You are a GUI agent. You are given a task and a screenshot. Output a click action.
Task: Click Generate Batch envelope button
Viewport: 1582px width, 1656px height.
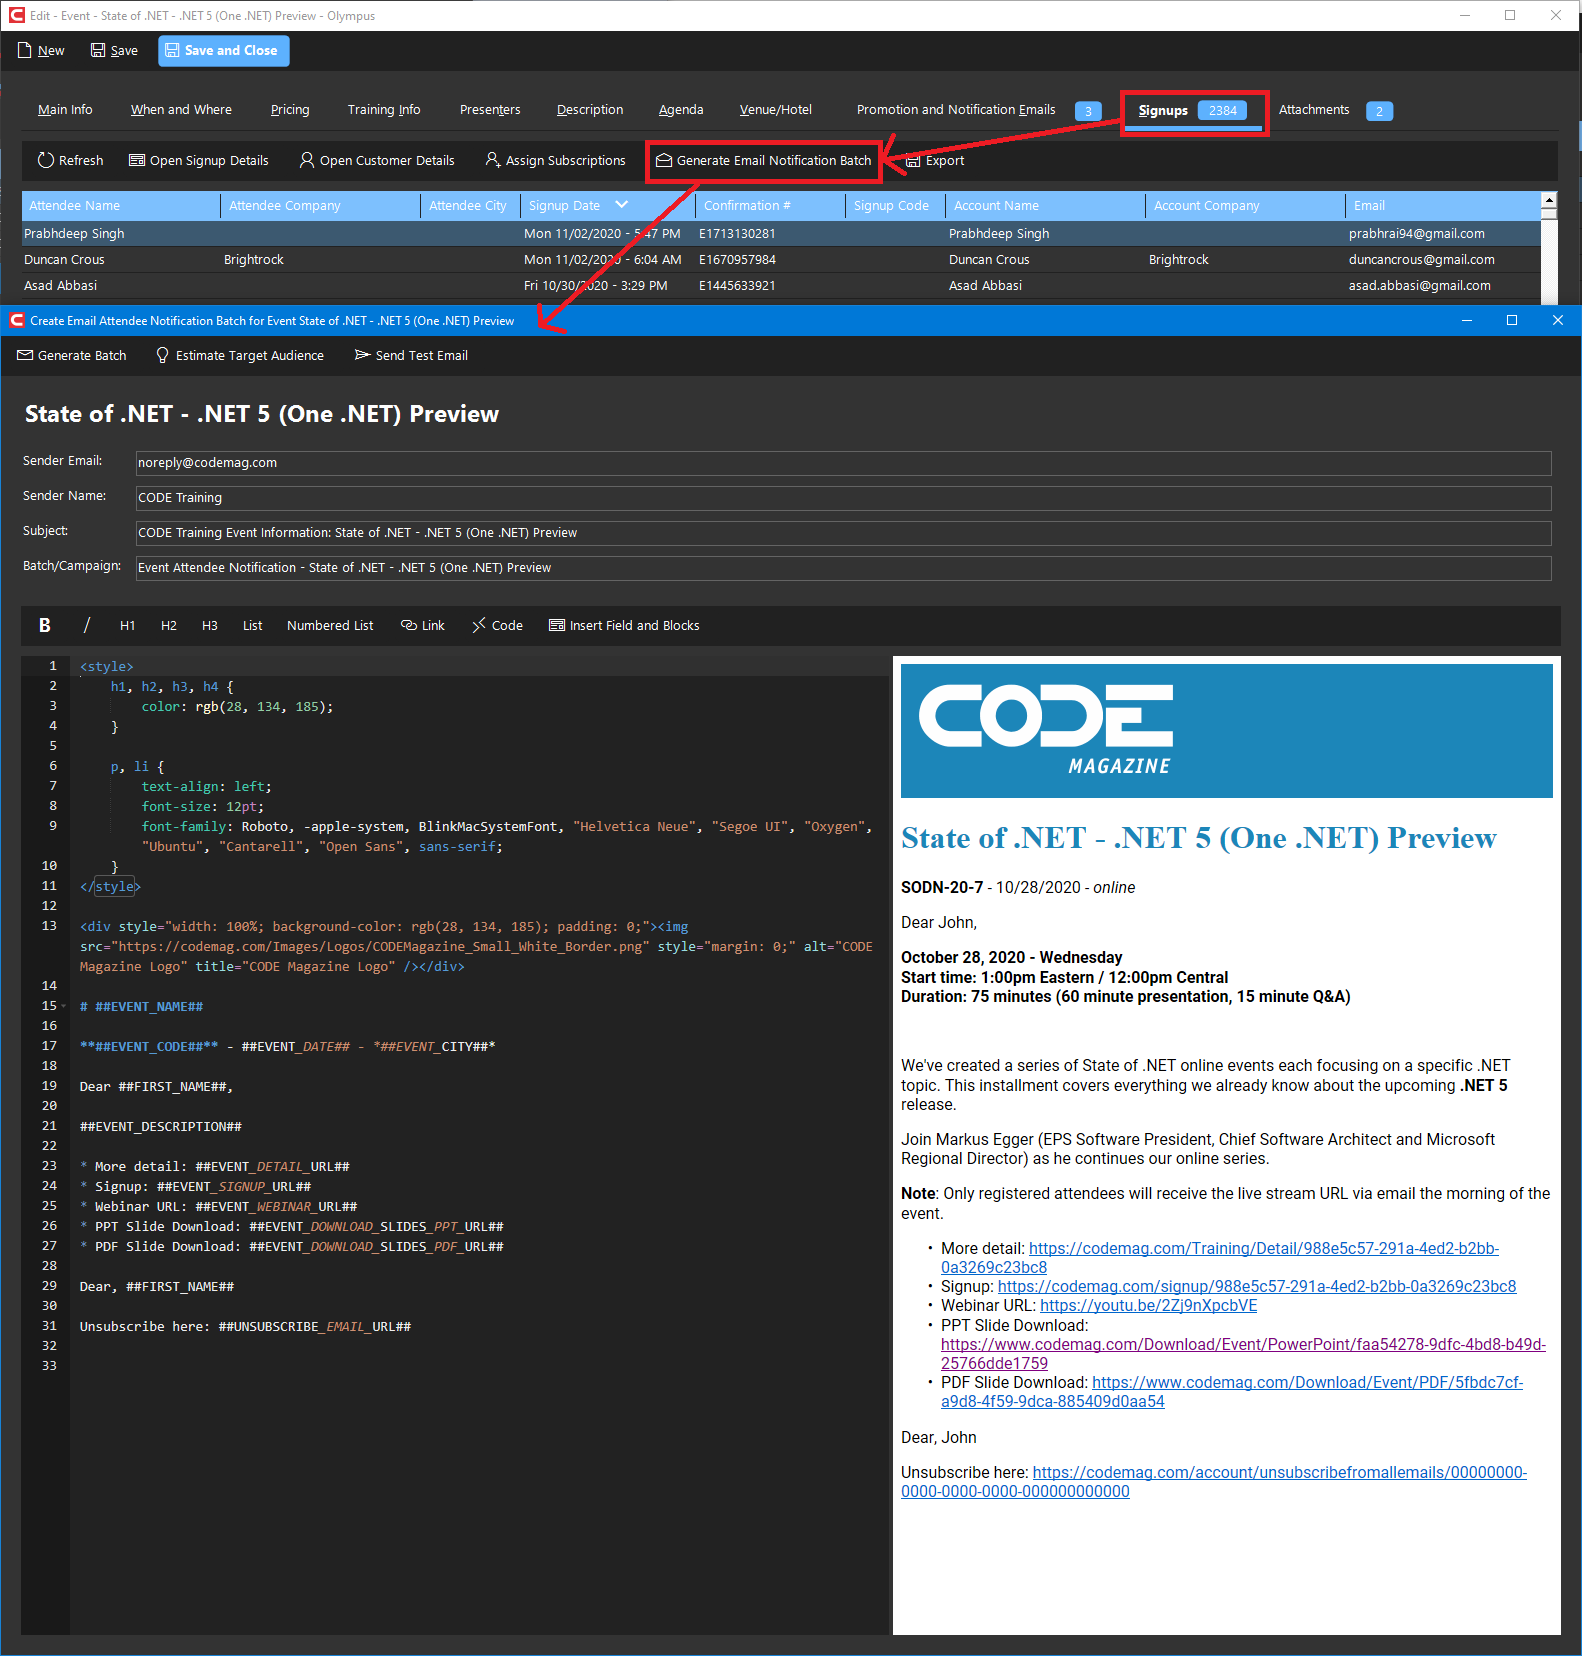pos(72,356)
